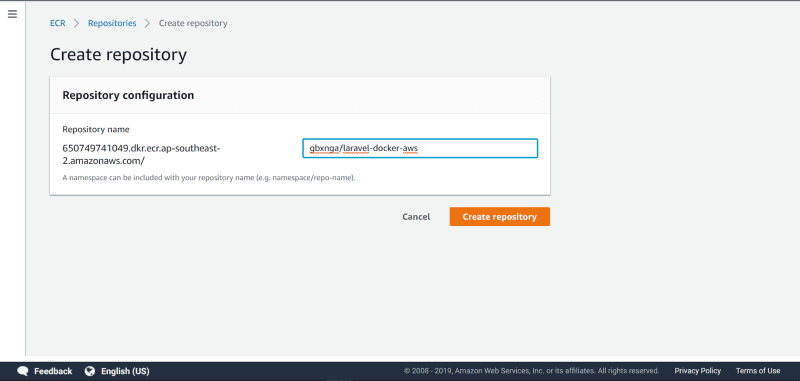Click the Create repository page title
This screenshot has width=800, height=381.
[x=118, y=55]
